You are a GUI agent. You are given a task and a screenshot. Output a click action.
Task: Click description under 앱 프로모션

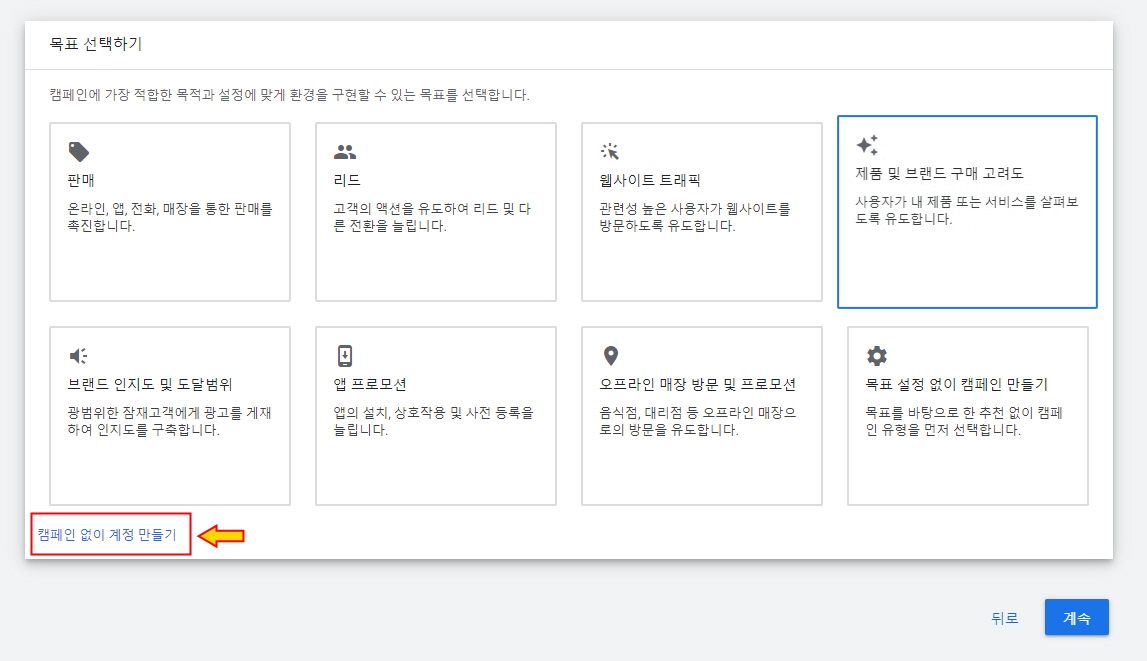[x=433, y=421]
